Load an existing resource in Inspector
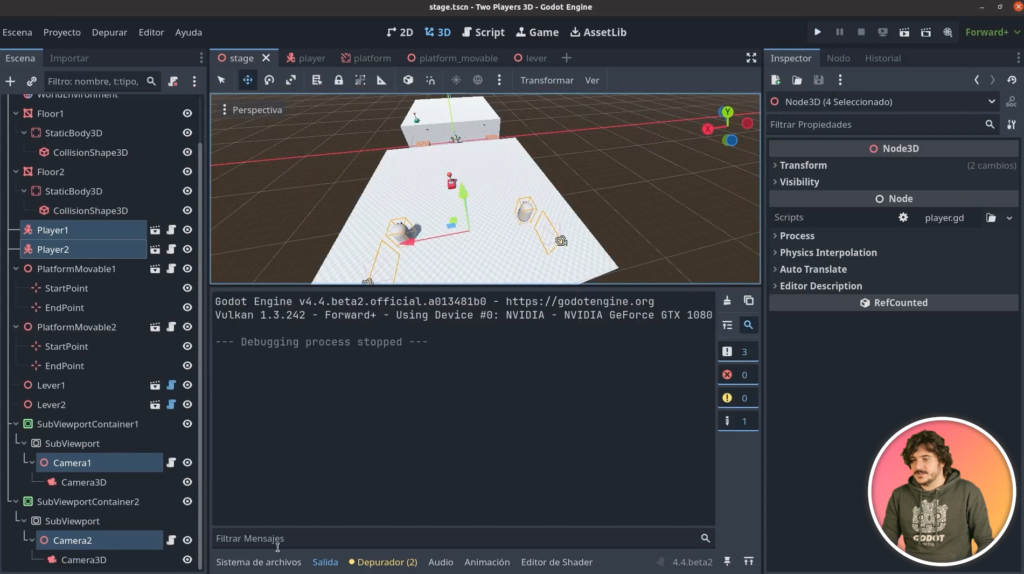 (x=797, y=80)
